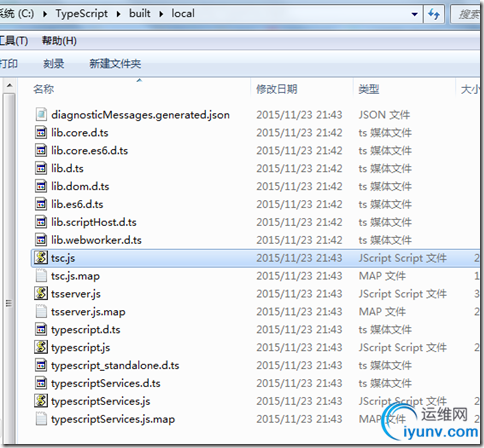Image resolution: width=484 pixels, height=448 pixels.
Task: Open the 工具(T) menu
Action: tap(14, 41)
